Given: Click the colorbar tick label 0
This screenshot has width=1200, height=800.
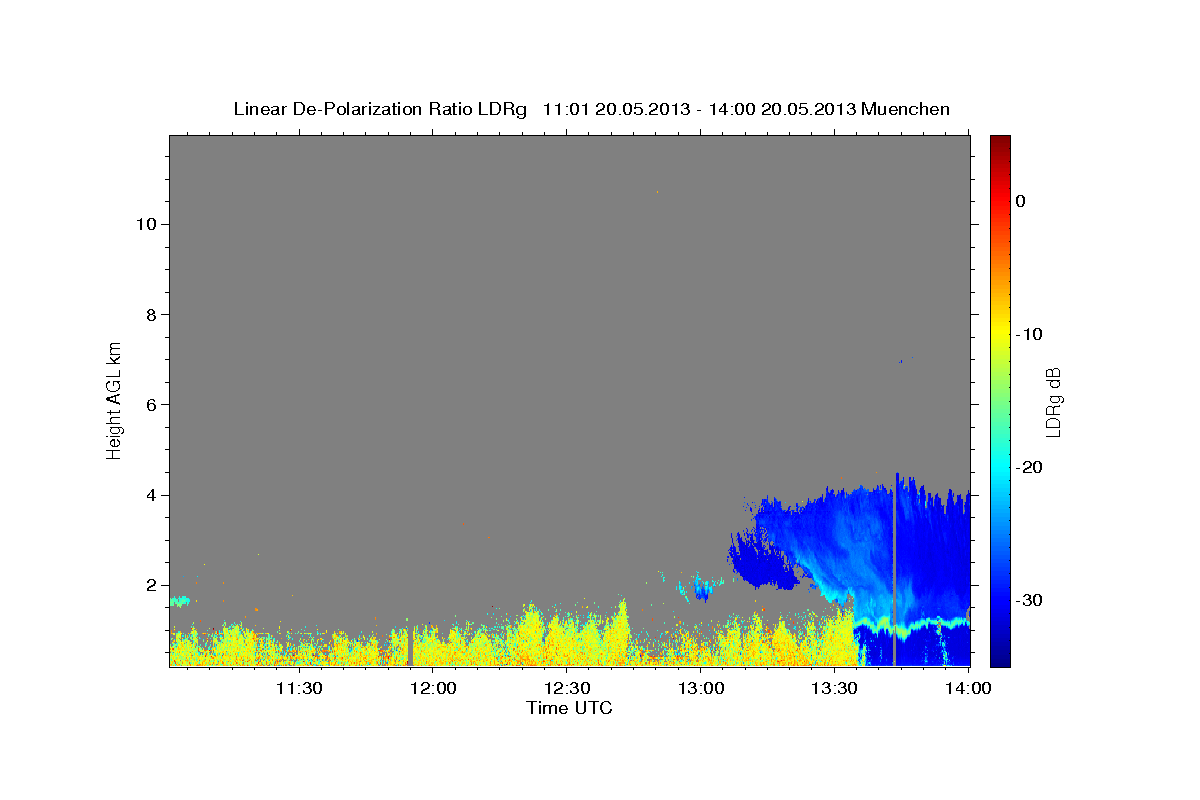Looking at the screenshot, I should tap(1021, 201).
